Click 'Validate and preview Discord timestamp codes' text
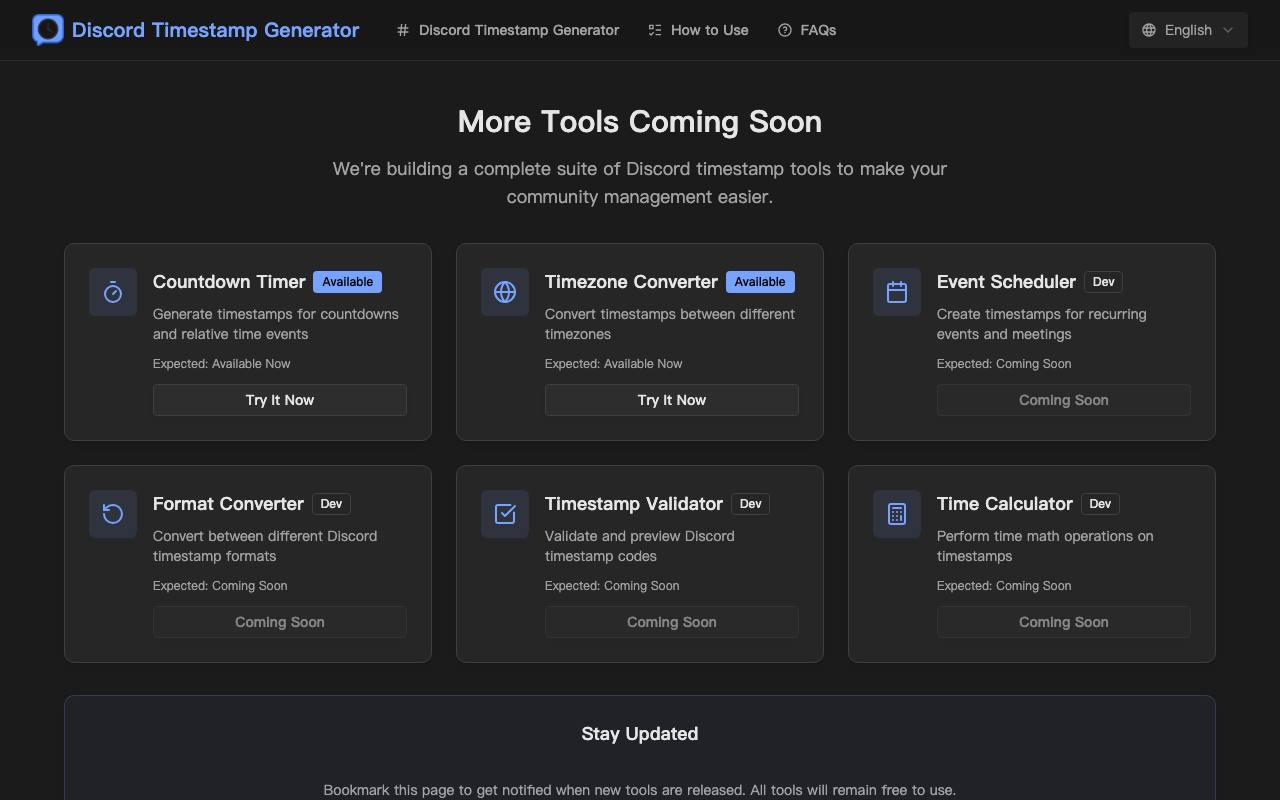Screen dimensions: 1280x800 coord(640,546)
